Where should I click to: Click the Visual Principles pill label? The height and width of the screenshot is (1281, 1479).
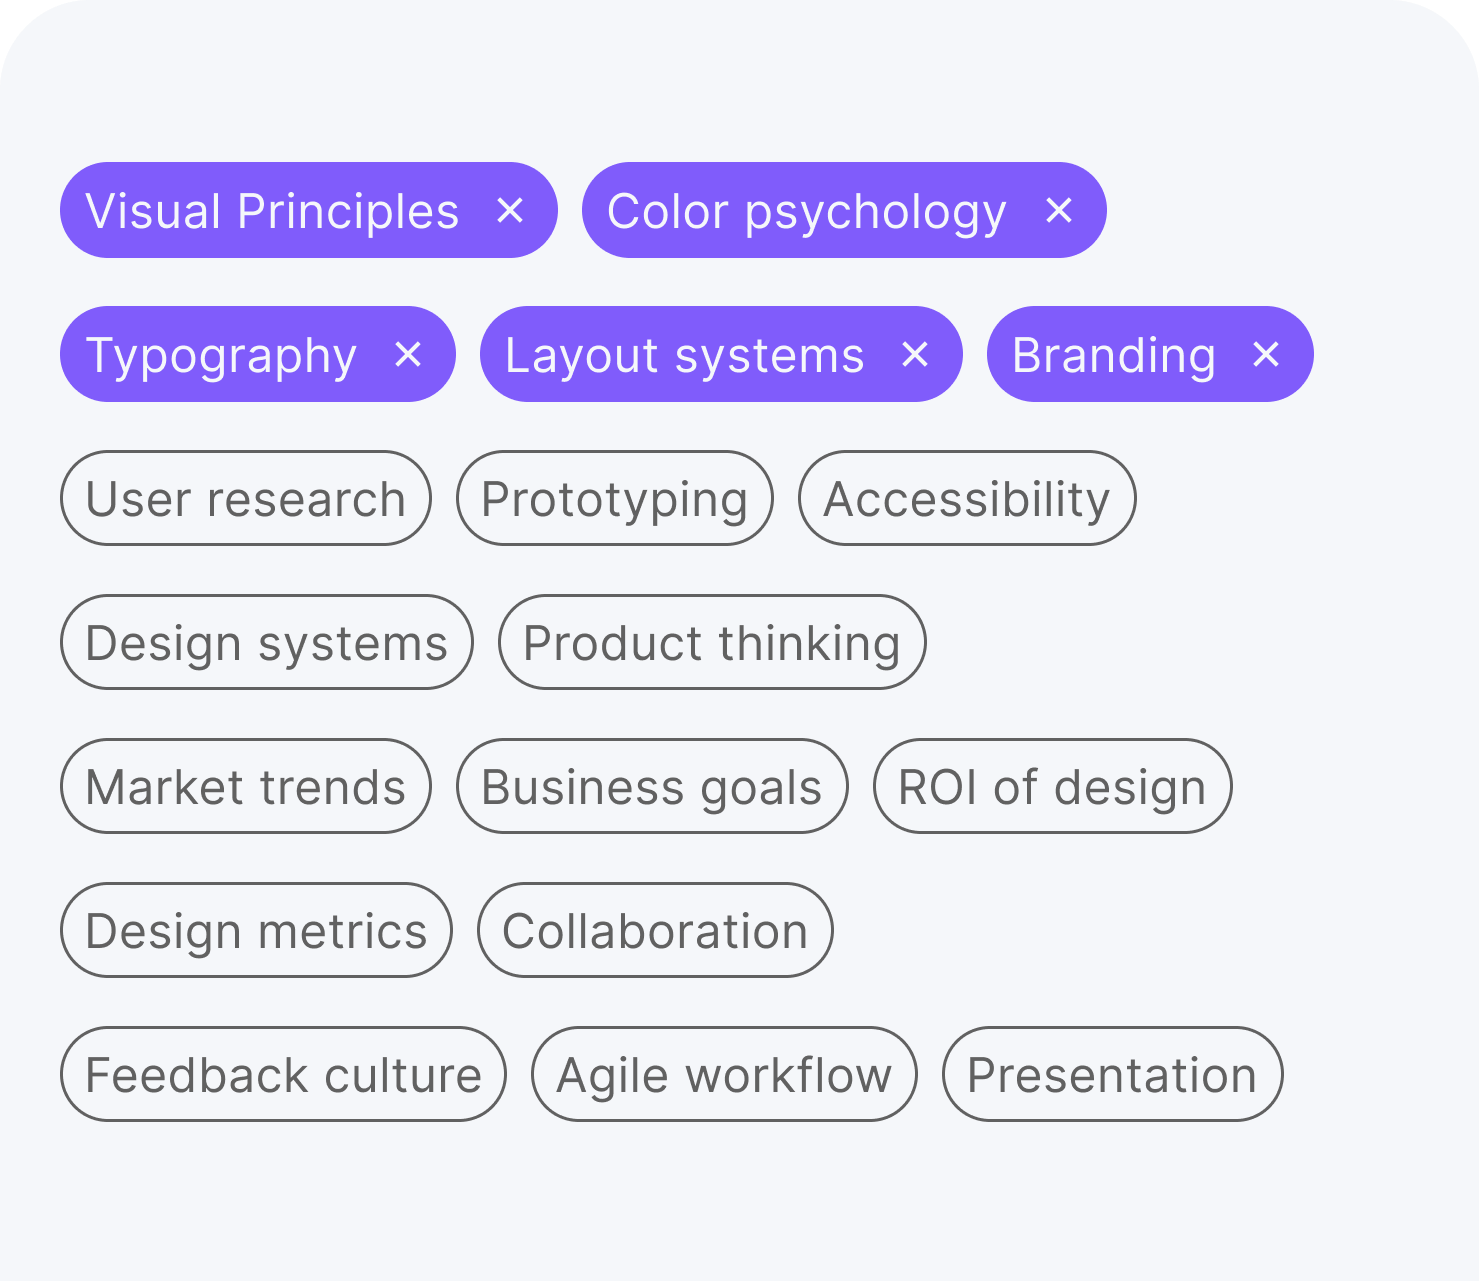pyautogui.click(x=272, y=210)
